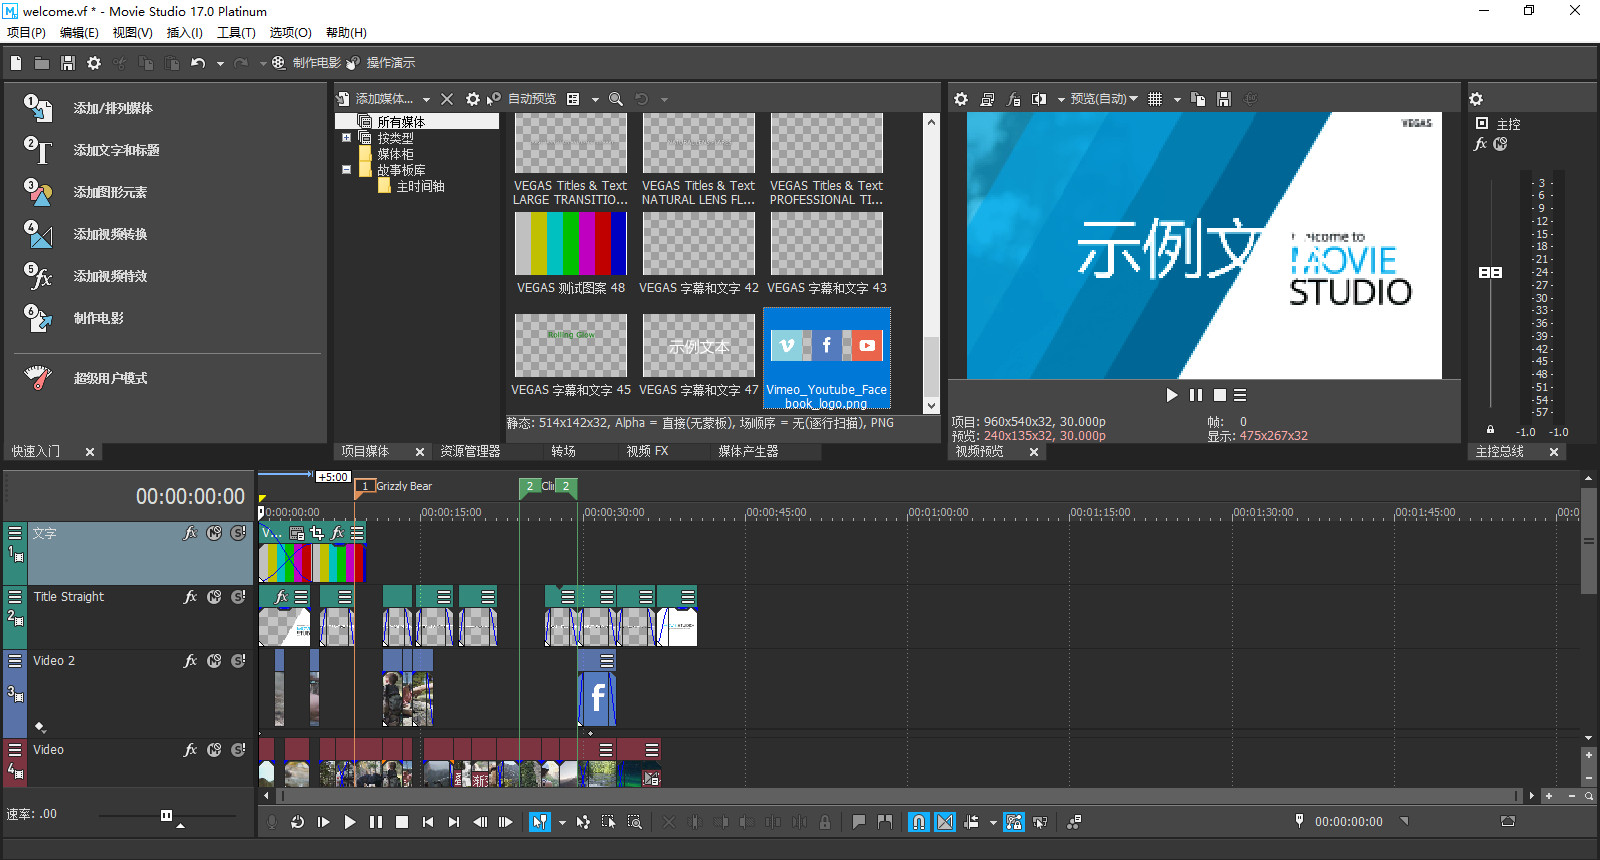This screenshot has height=860, width=1600.
Task: Toggle loop playback in timeline transport
Action: (297, 822)
